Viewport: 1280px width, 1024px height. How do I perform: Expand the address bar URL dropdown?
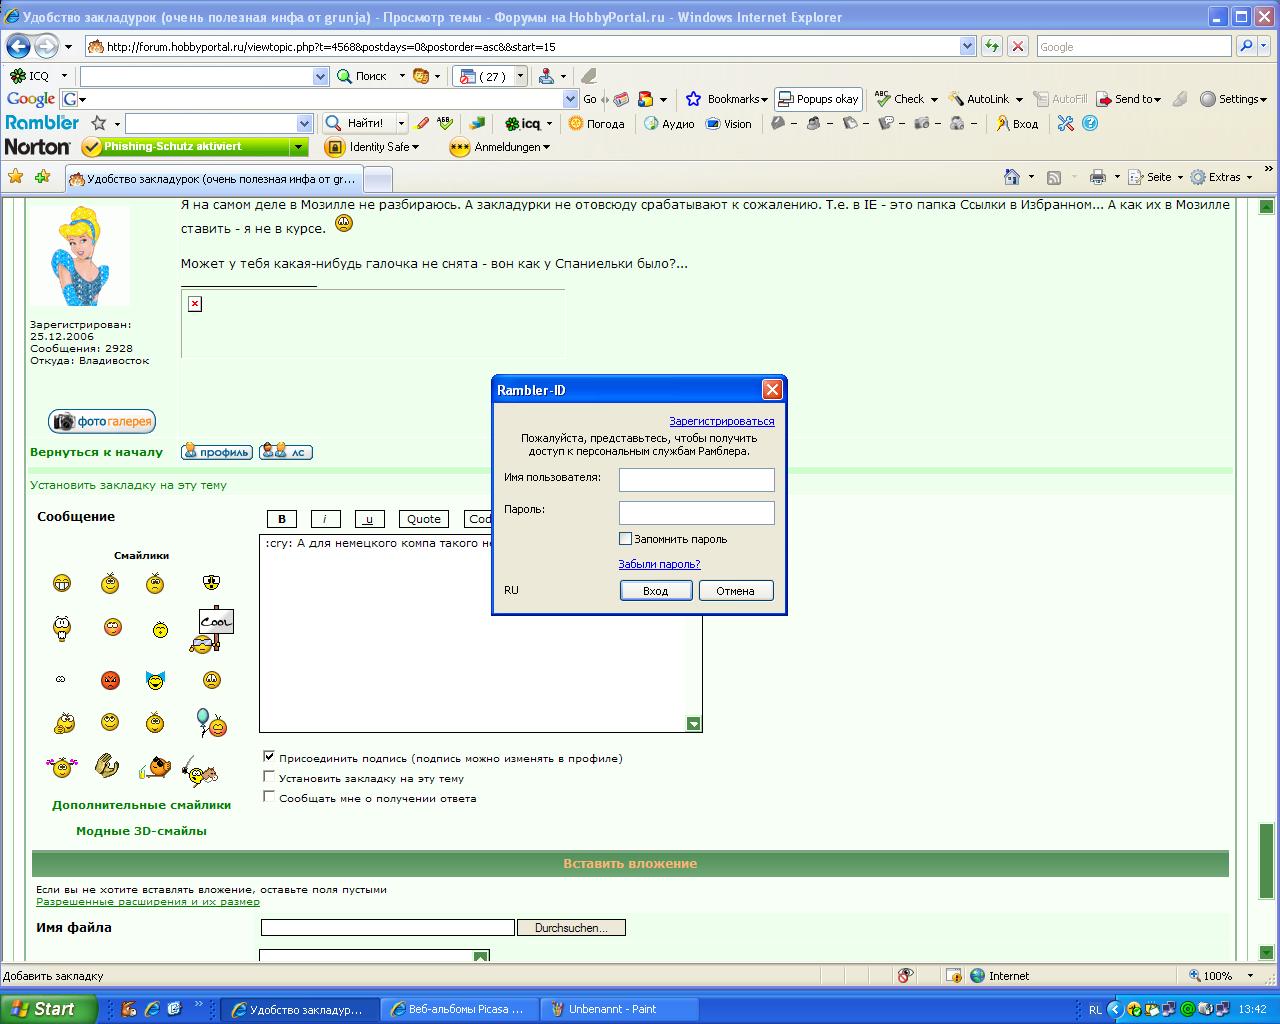967,46
